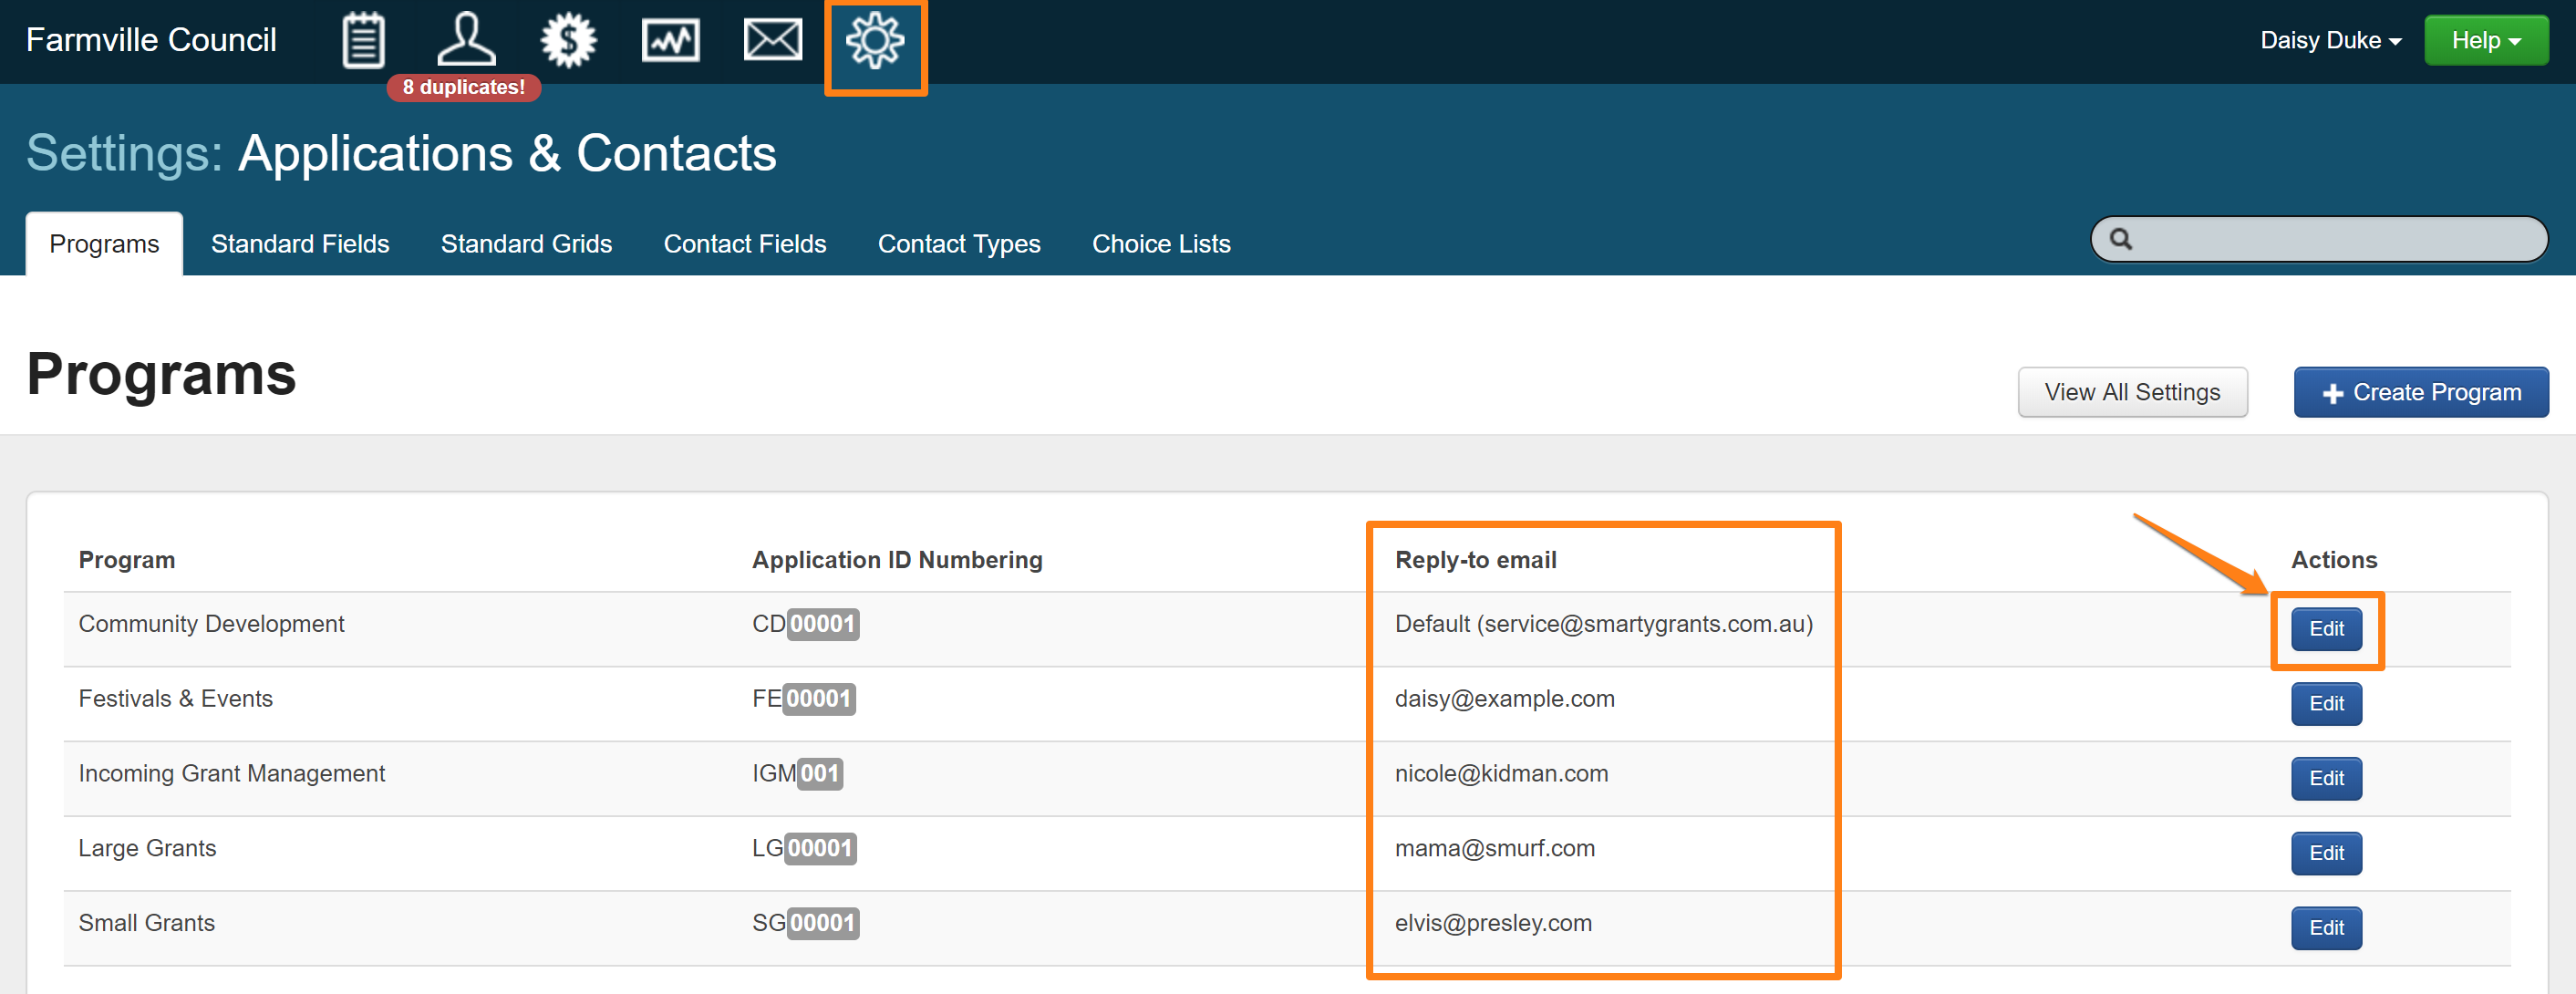The height and width of the screenshot is (994, 2576).
Task: Edit the Community Development program
Action: coord(2325,629)
